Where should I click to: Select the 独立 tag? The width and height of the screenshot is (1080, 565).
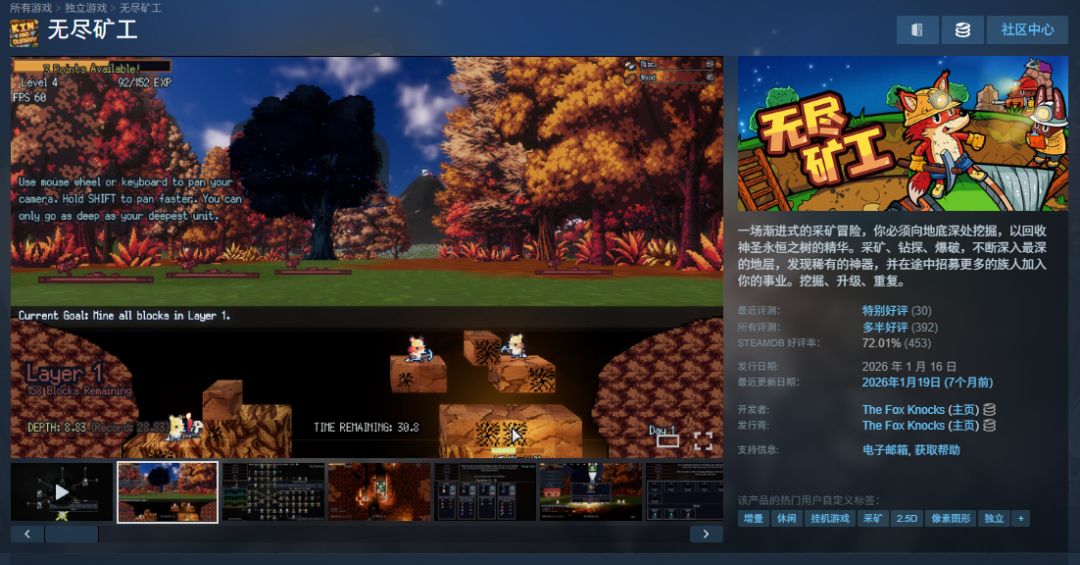coord(993,518)
